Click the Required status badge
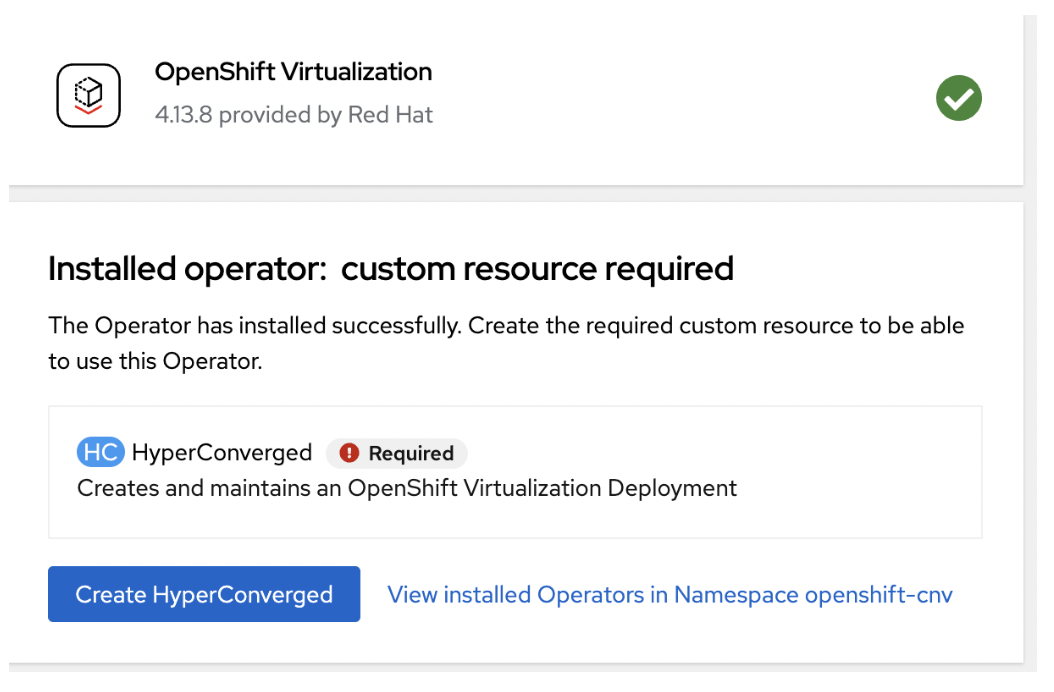The width and height of the screenshot is (1054, 692). coord(396,453)
